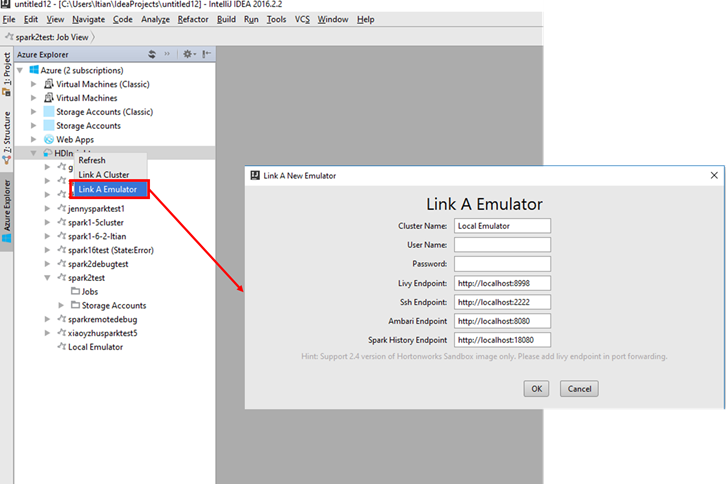Click the double-chevron more icon in Azure Explorer
Viewport: 726px width, 484px height.
(x=167, y=54)
